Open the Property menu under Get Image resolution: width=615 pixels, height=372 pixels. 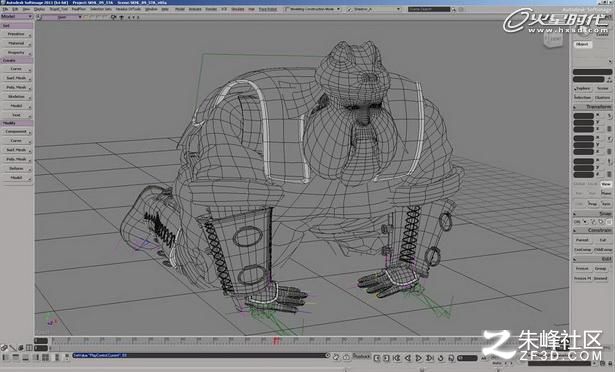tap(16, 53)
